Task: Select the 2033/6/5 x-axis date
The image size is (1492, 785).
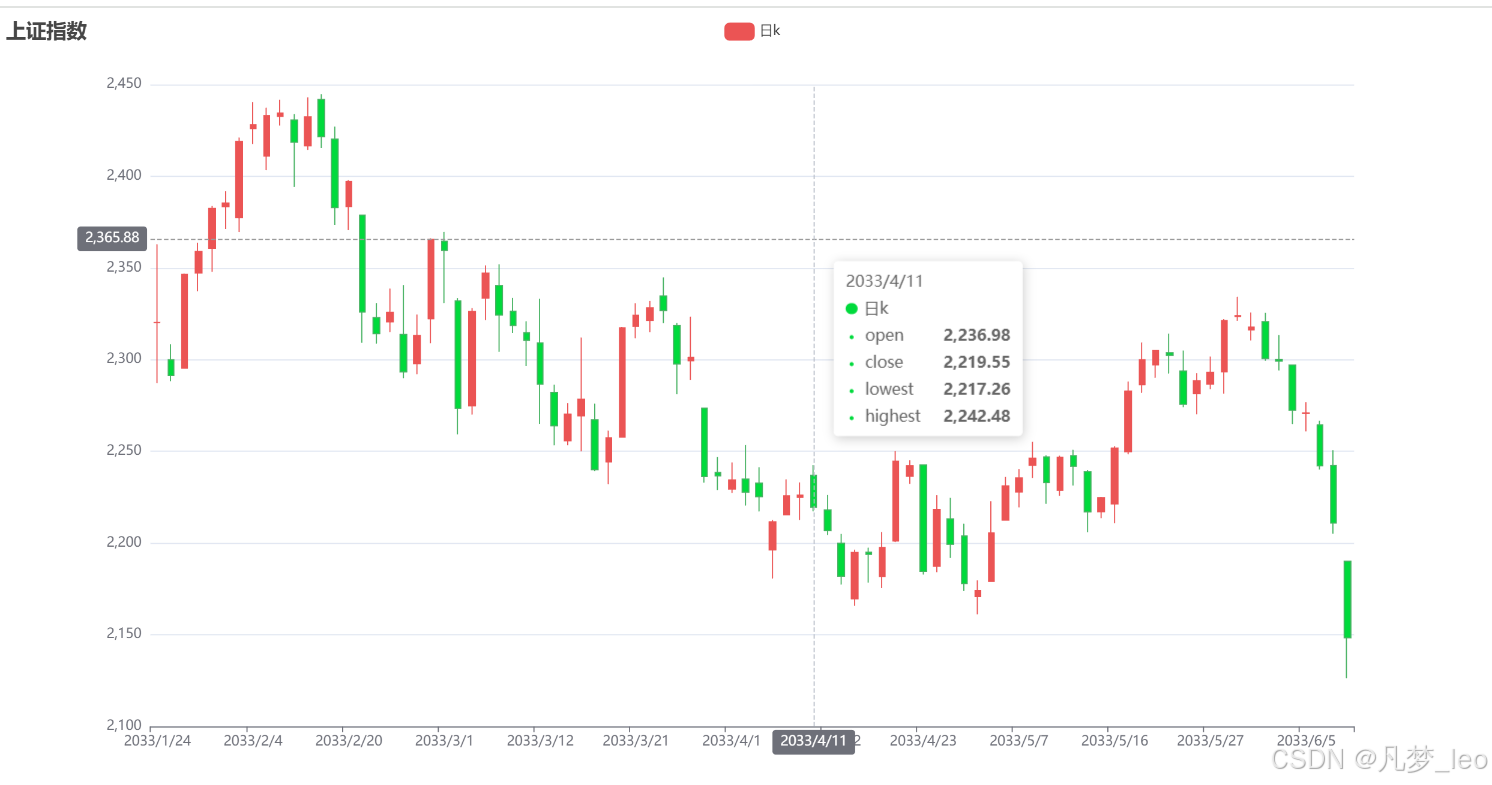Action: (x=1306, y=741)
